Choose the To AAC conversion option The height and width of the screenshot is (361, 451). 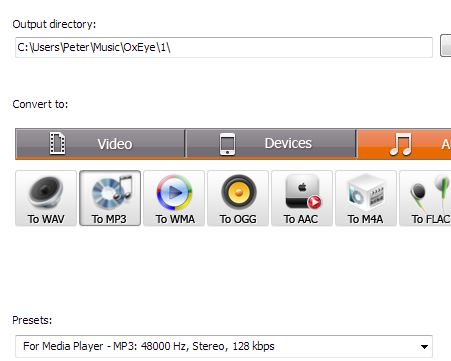pos(302,198)
